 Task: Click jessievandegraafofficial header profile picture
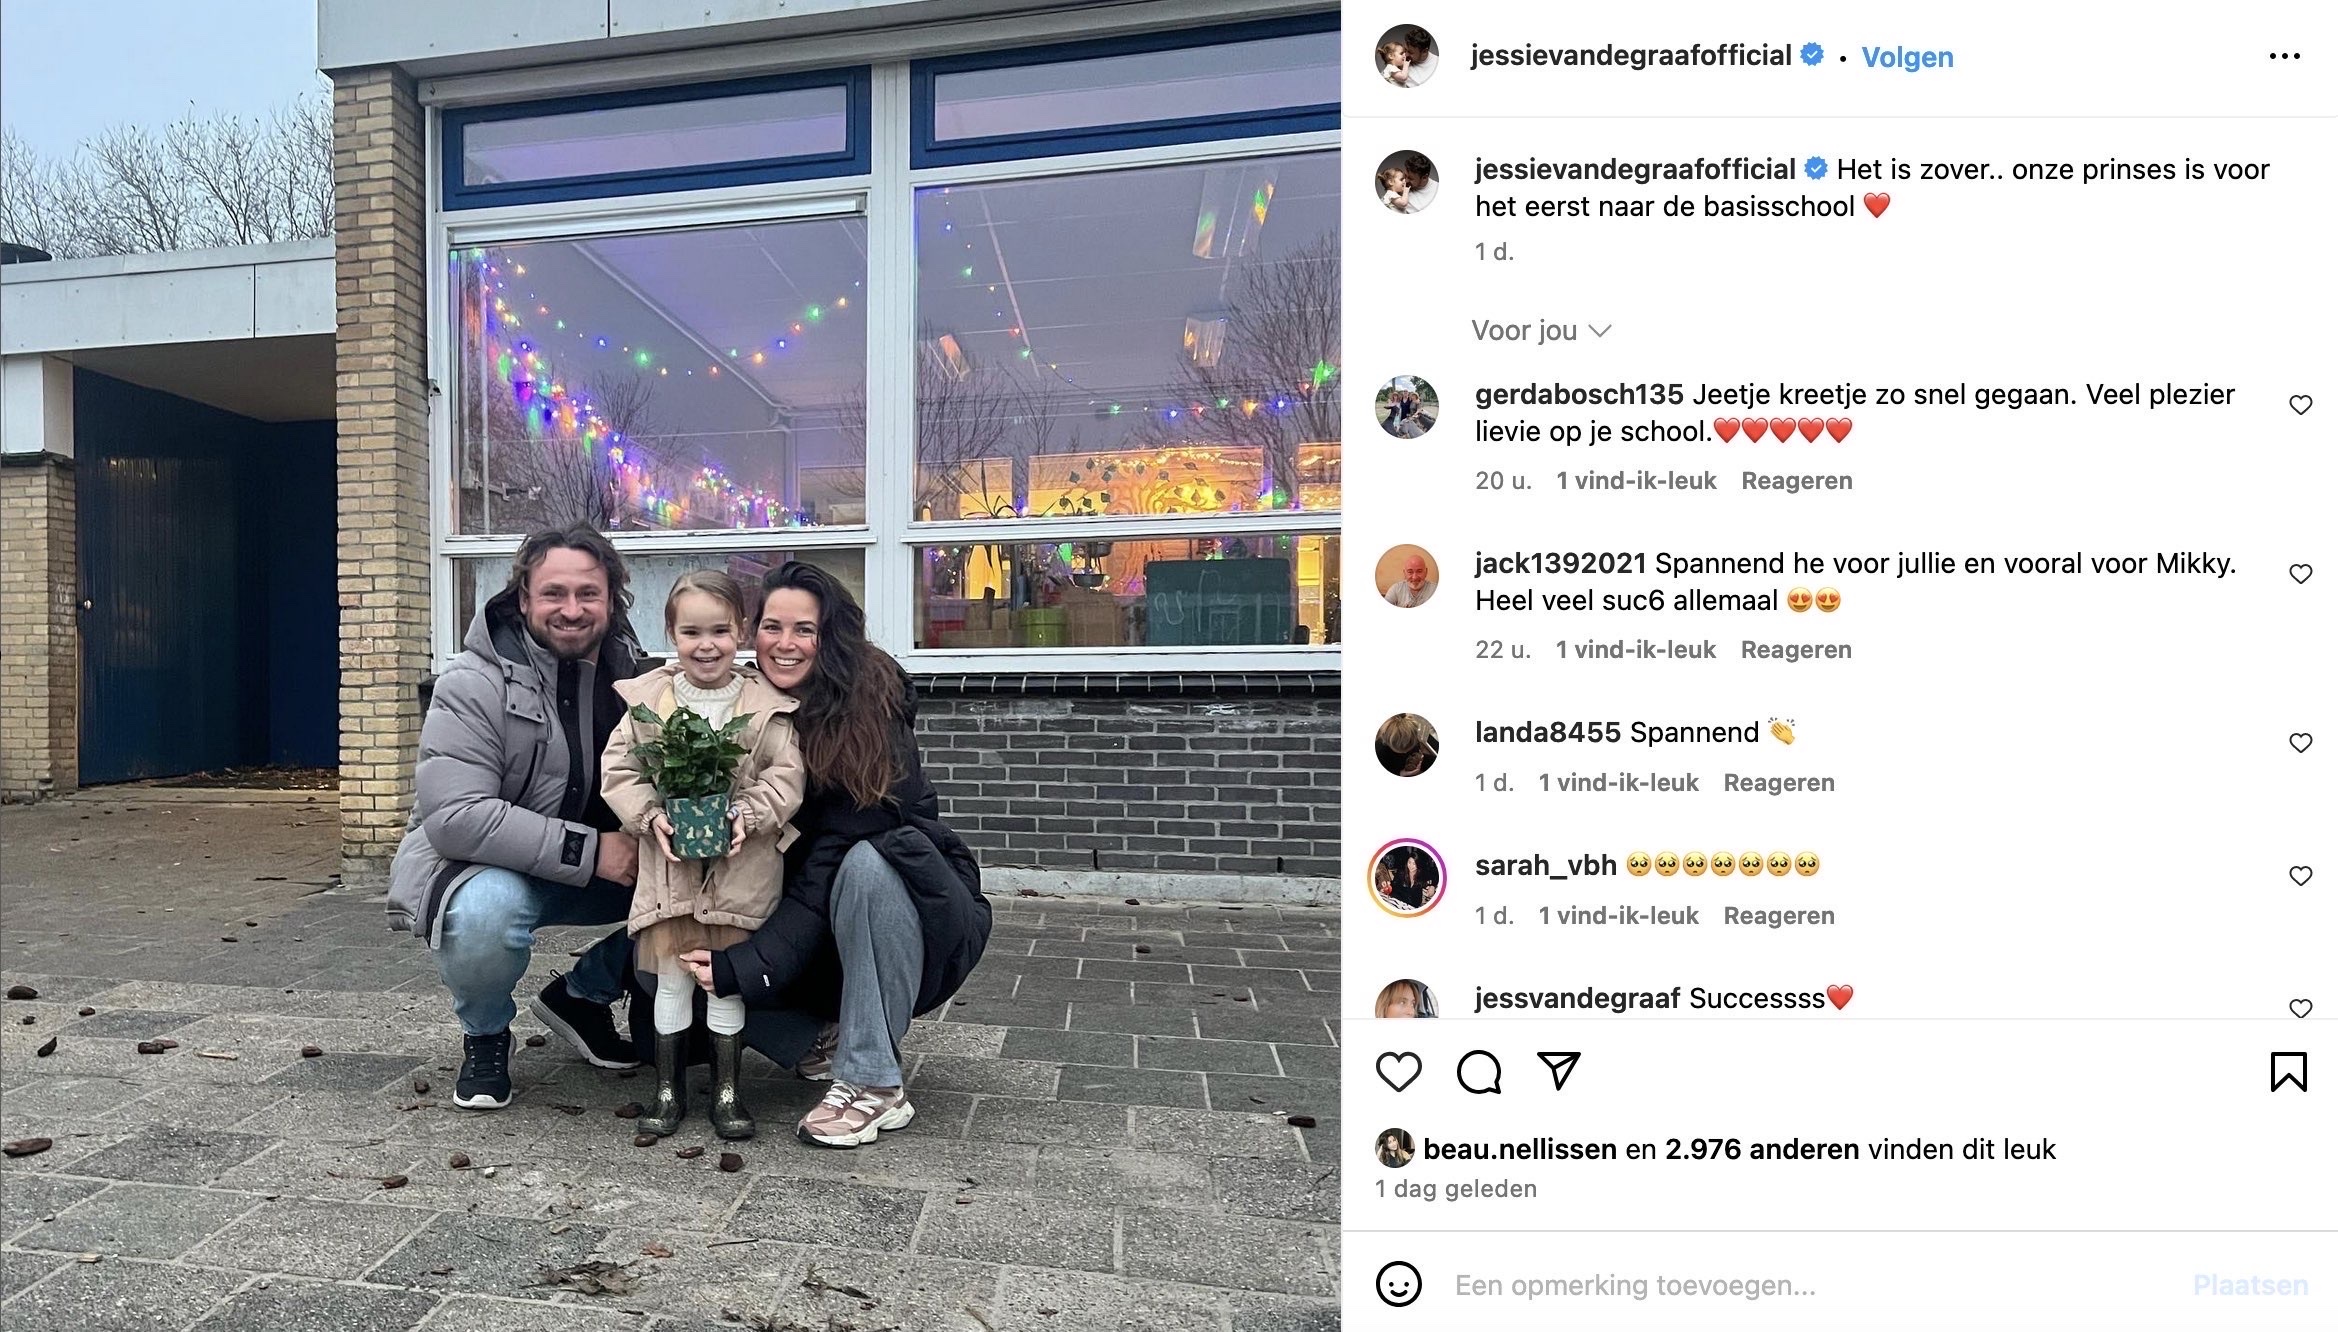click(1406, 56)
